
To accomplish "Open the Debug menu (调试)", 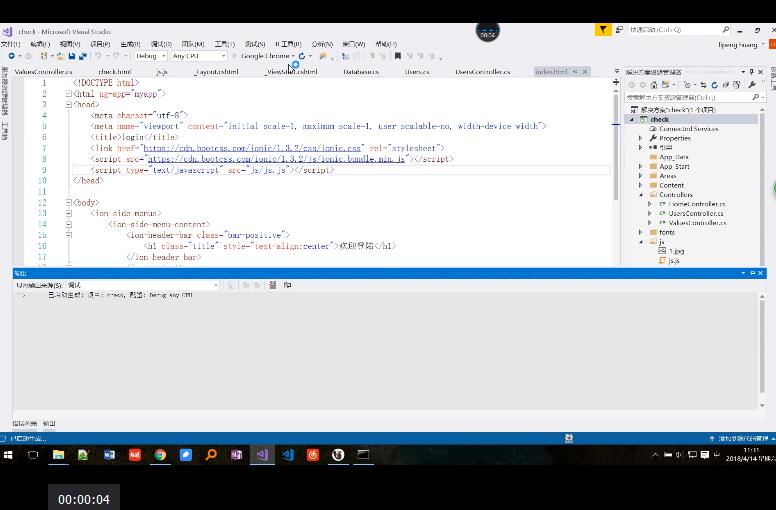I will click(x=161, y=44).
